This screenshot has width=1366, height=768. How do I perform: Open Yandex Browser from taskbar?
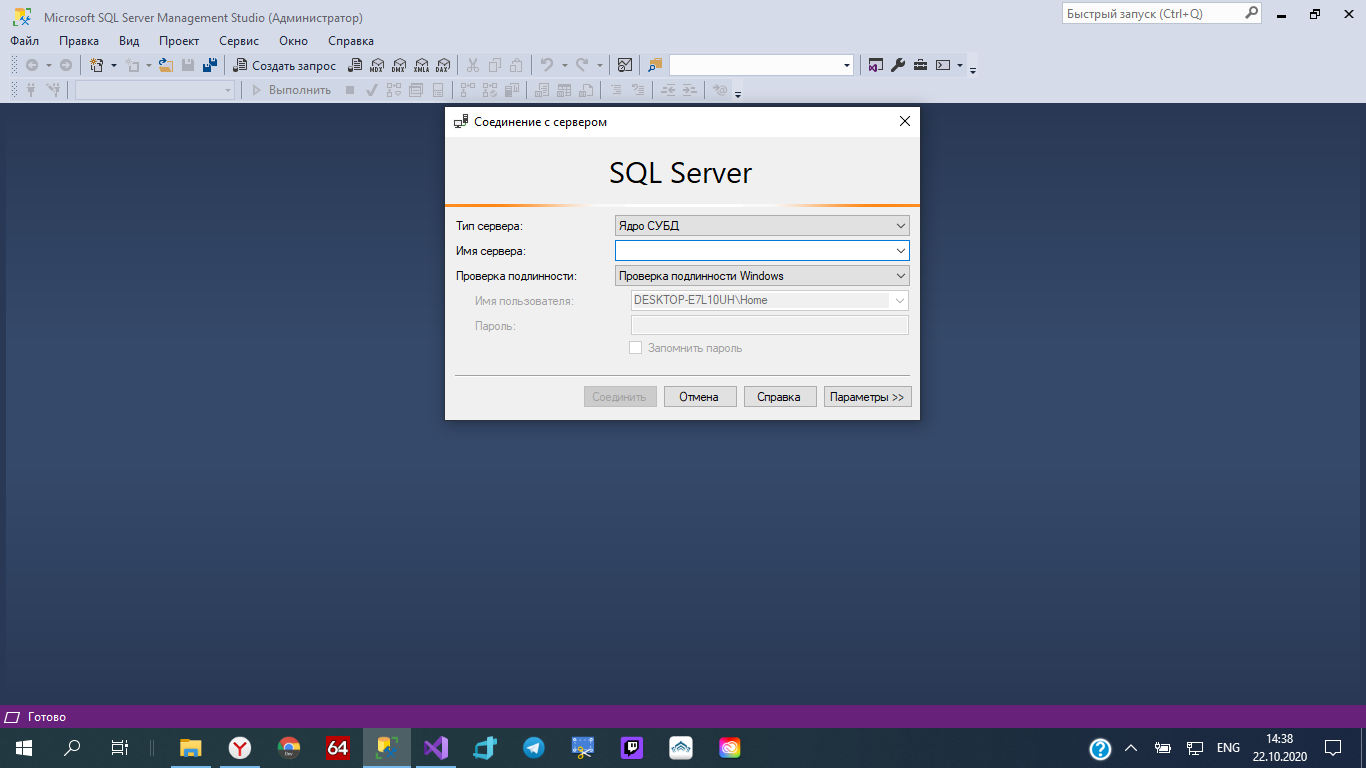tap(240, 748)
